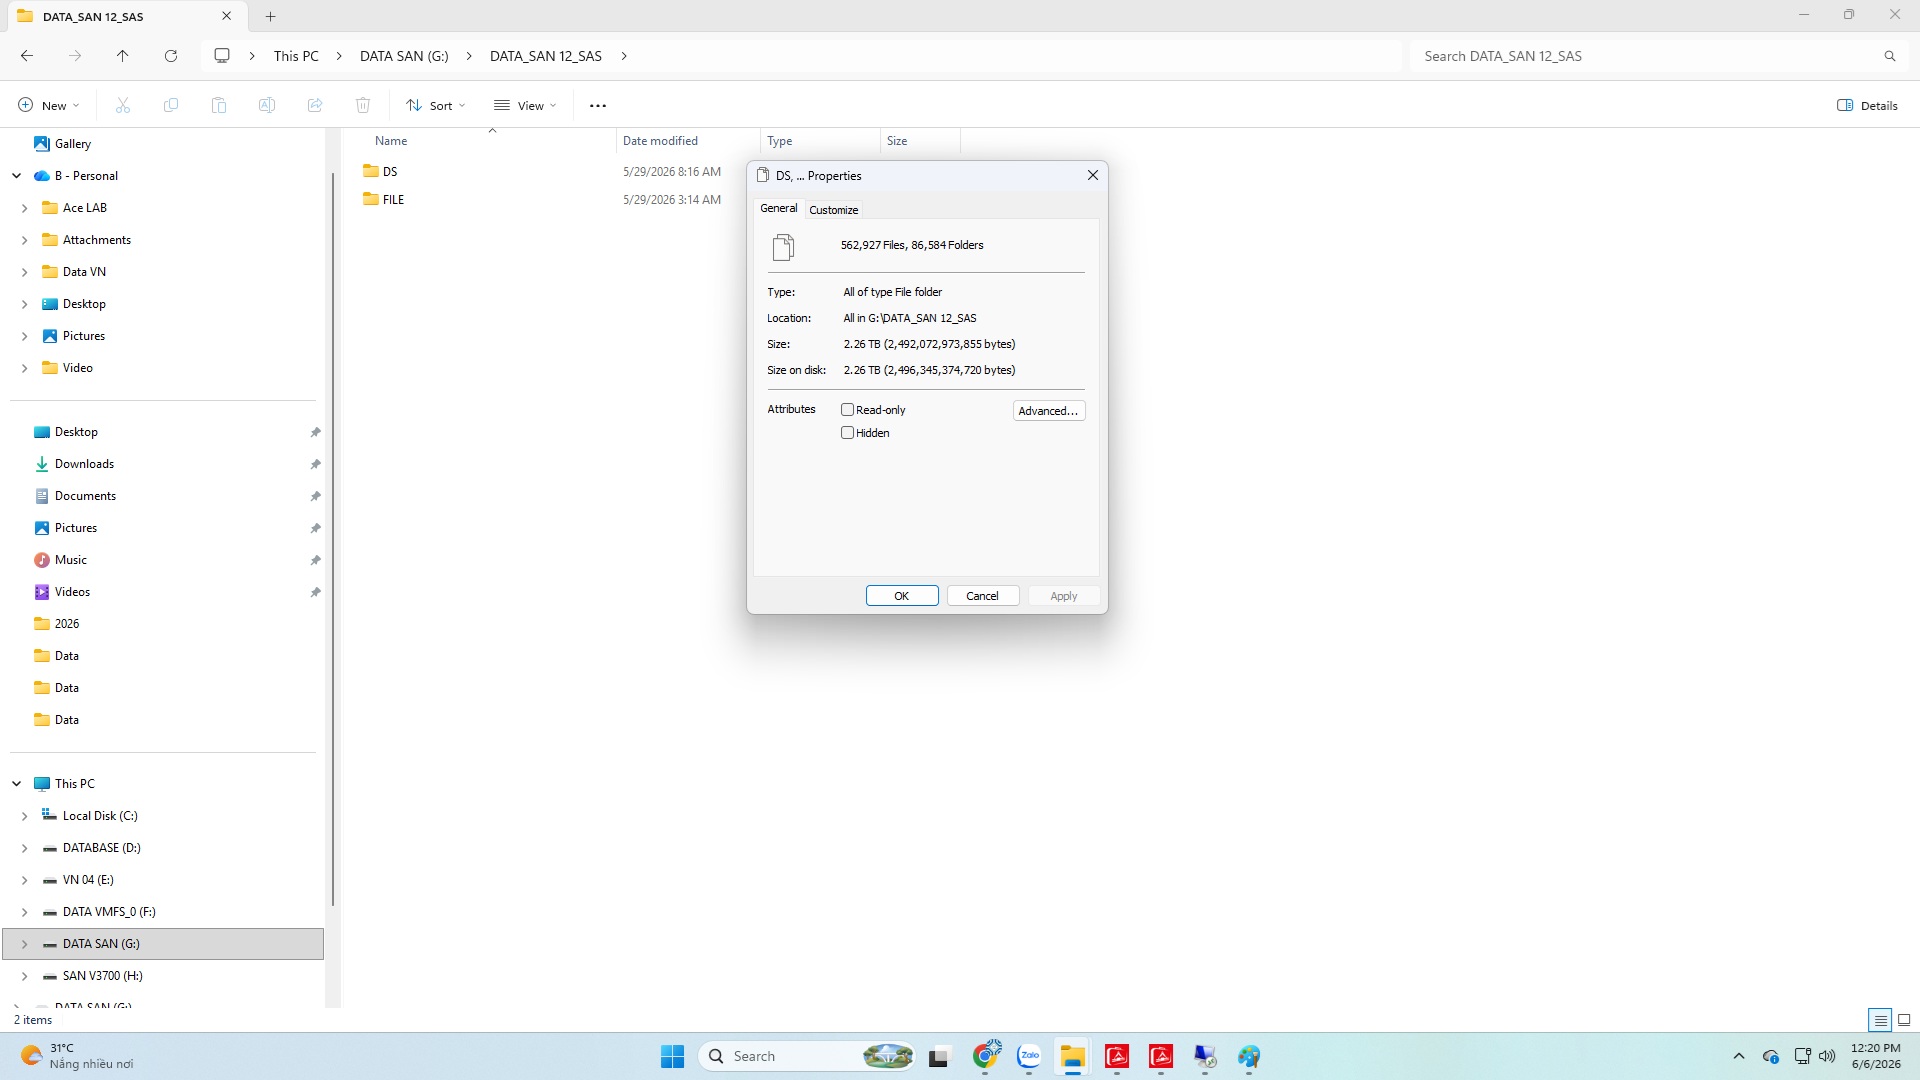Viewport: 1920px width, 1080px height.
Task: Collapse the This PC tree node
Action: tap(17, 784)
